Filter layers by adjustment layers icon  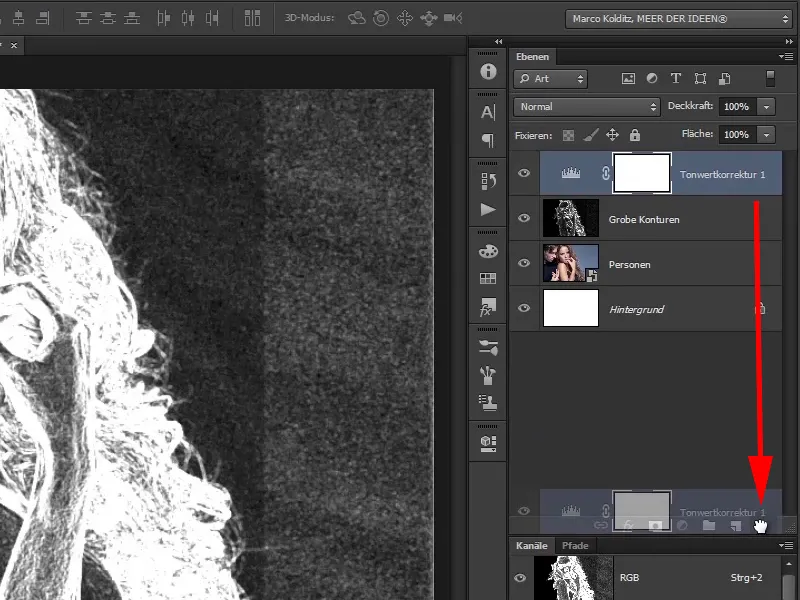click(652, 79)
